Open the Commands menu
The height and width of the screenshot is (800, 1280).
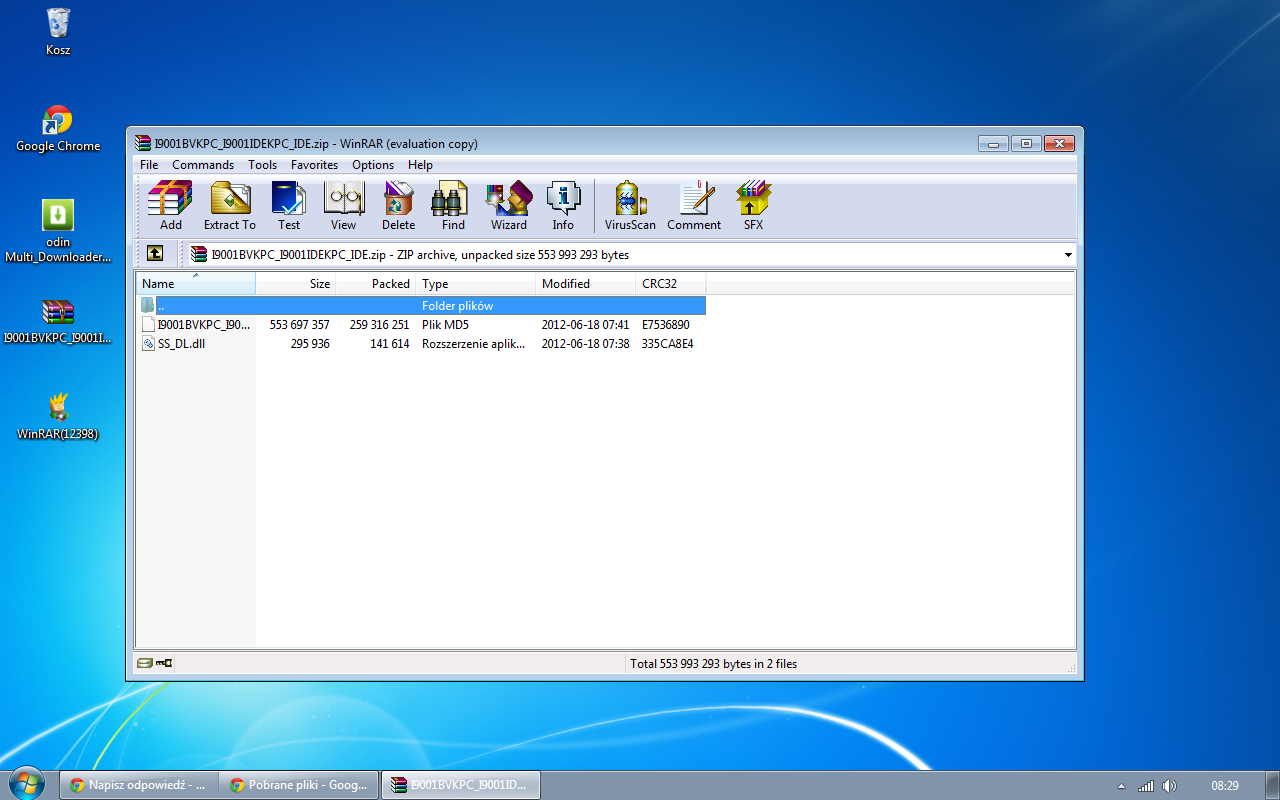(x=203, y=165)
